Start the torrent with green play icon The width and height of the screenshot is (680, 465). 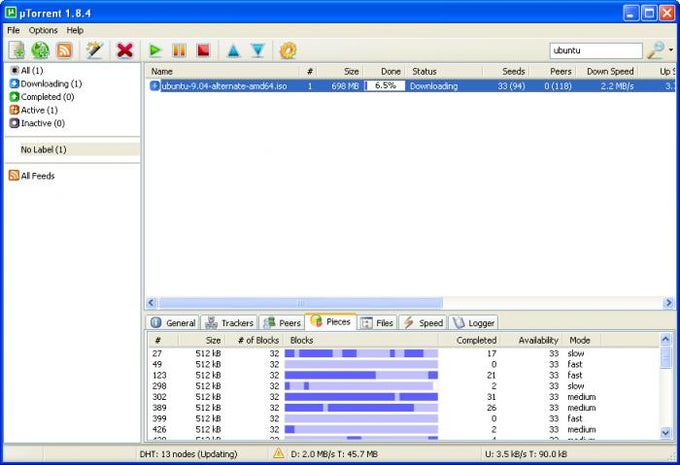coord(155,50)
